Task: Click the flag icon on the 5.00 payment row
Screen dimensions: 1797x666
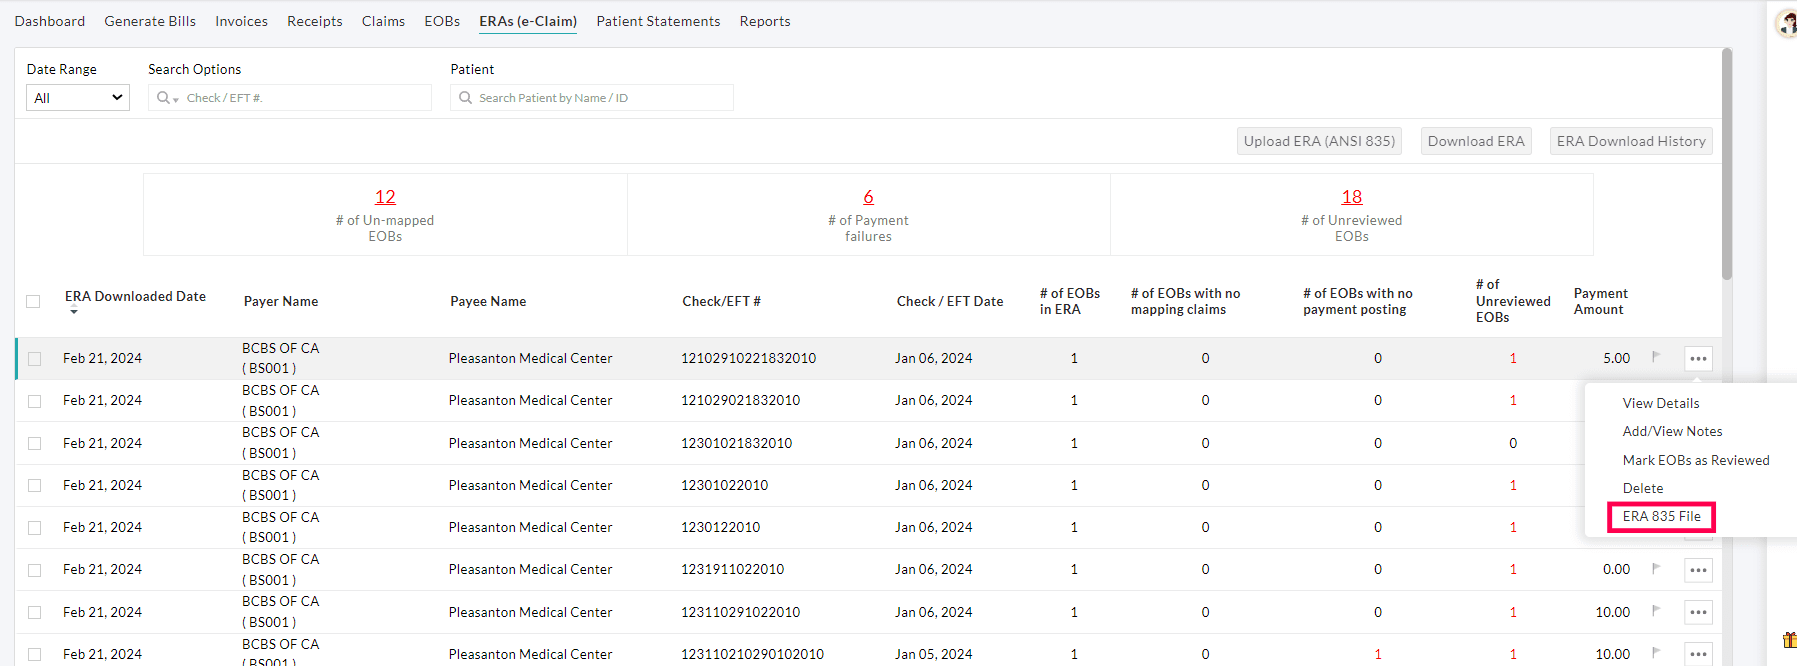Action: pos(1656,357)
